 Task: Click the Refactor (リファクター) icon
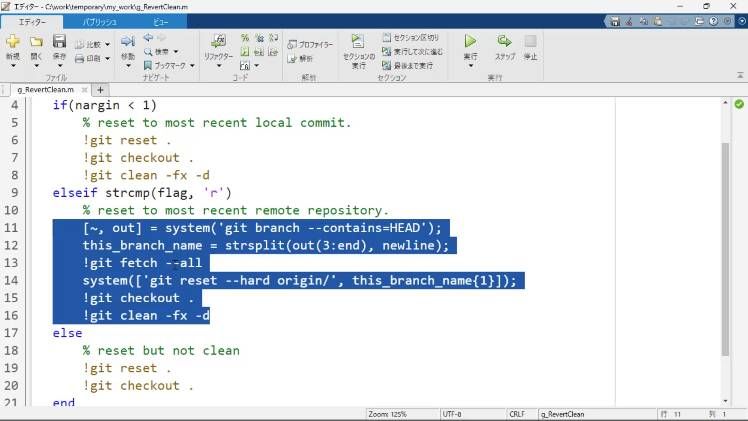[218, 41]
